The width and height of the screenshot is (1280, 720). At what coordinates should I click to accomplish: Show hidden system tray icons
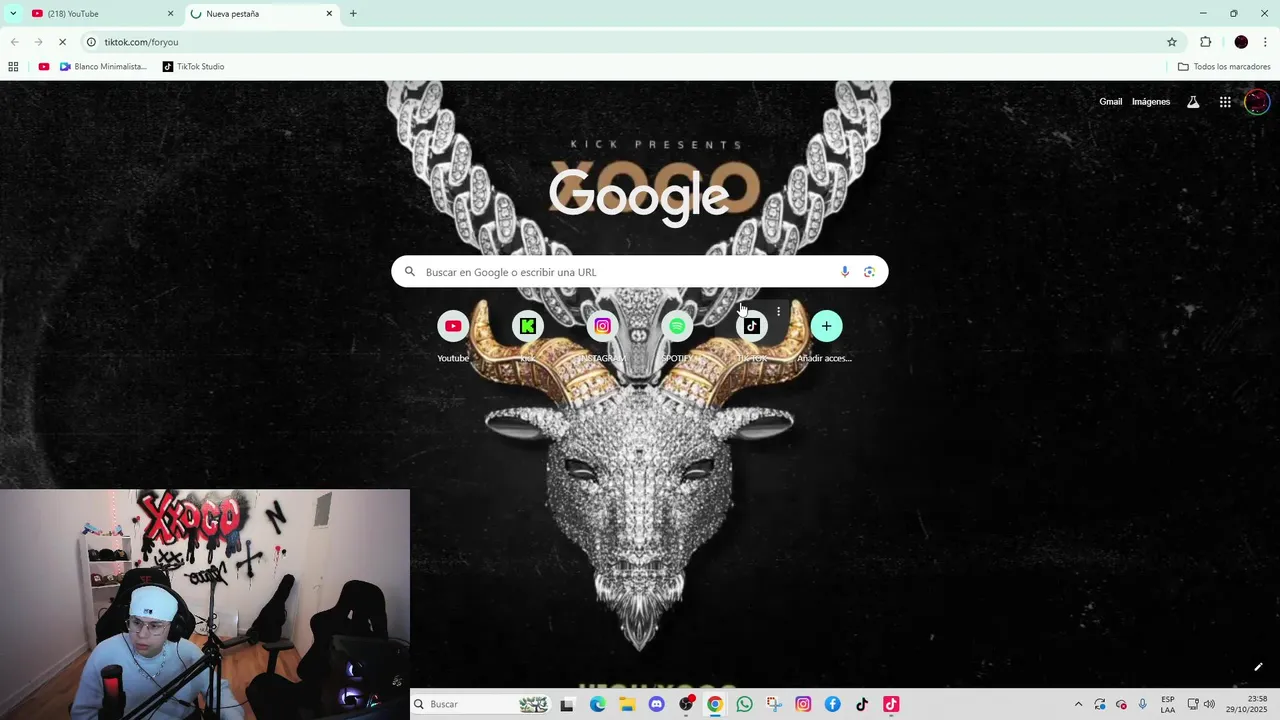click(x=1078, y=704)
